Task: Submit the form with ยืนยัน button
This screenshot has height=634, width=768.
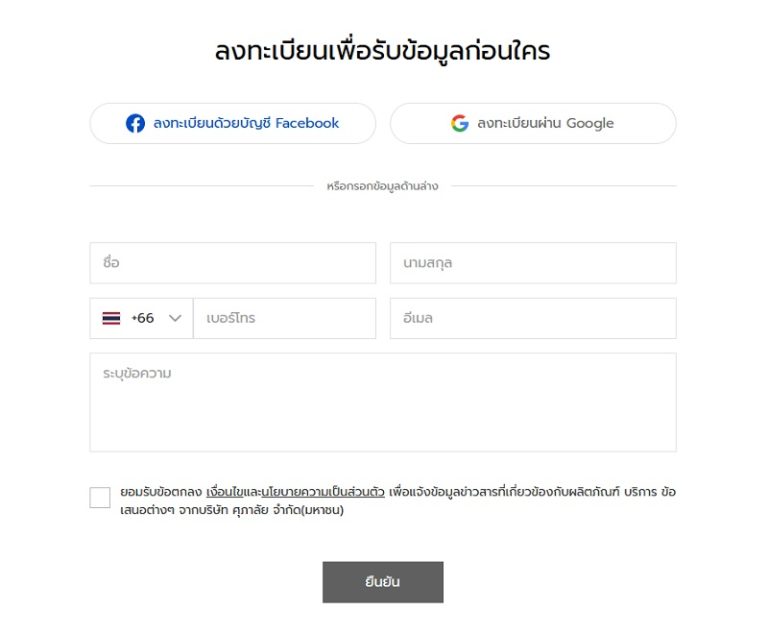Action: (383, 582)
